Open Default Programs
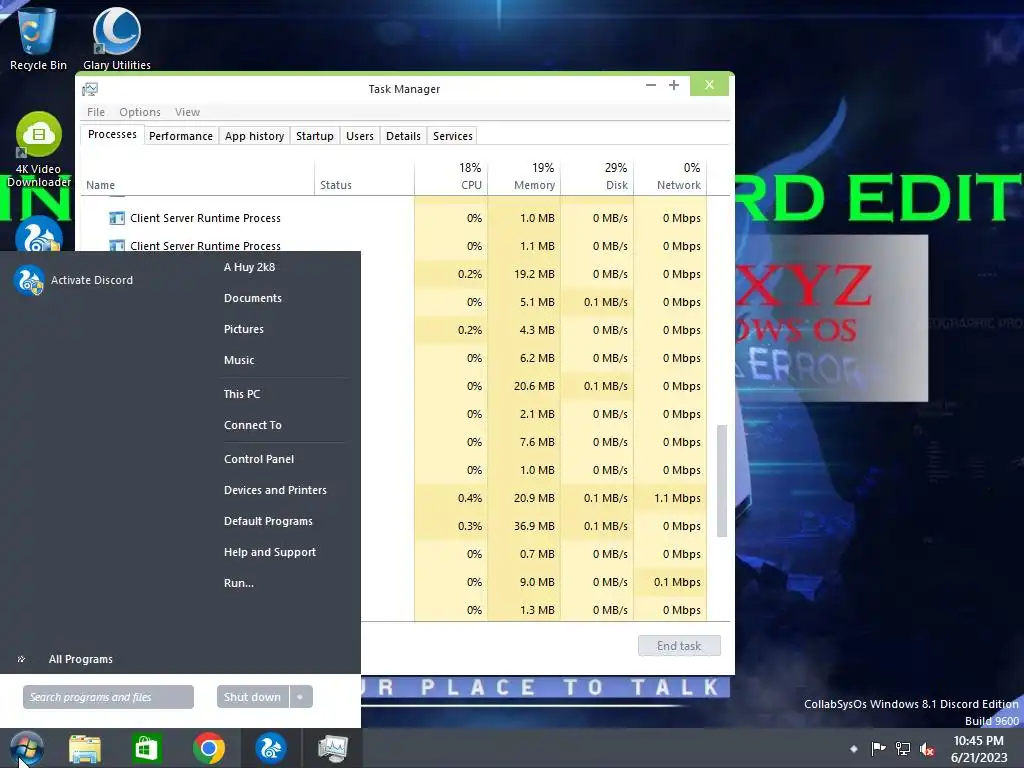 click(x=268, y=521)
